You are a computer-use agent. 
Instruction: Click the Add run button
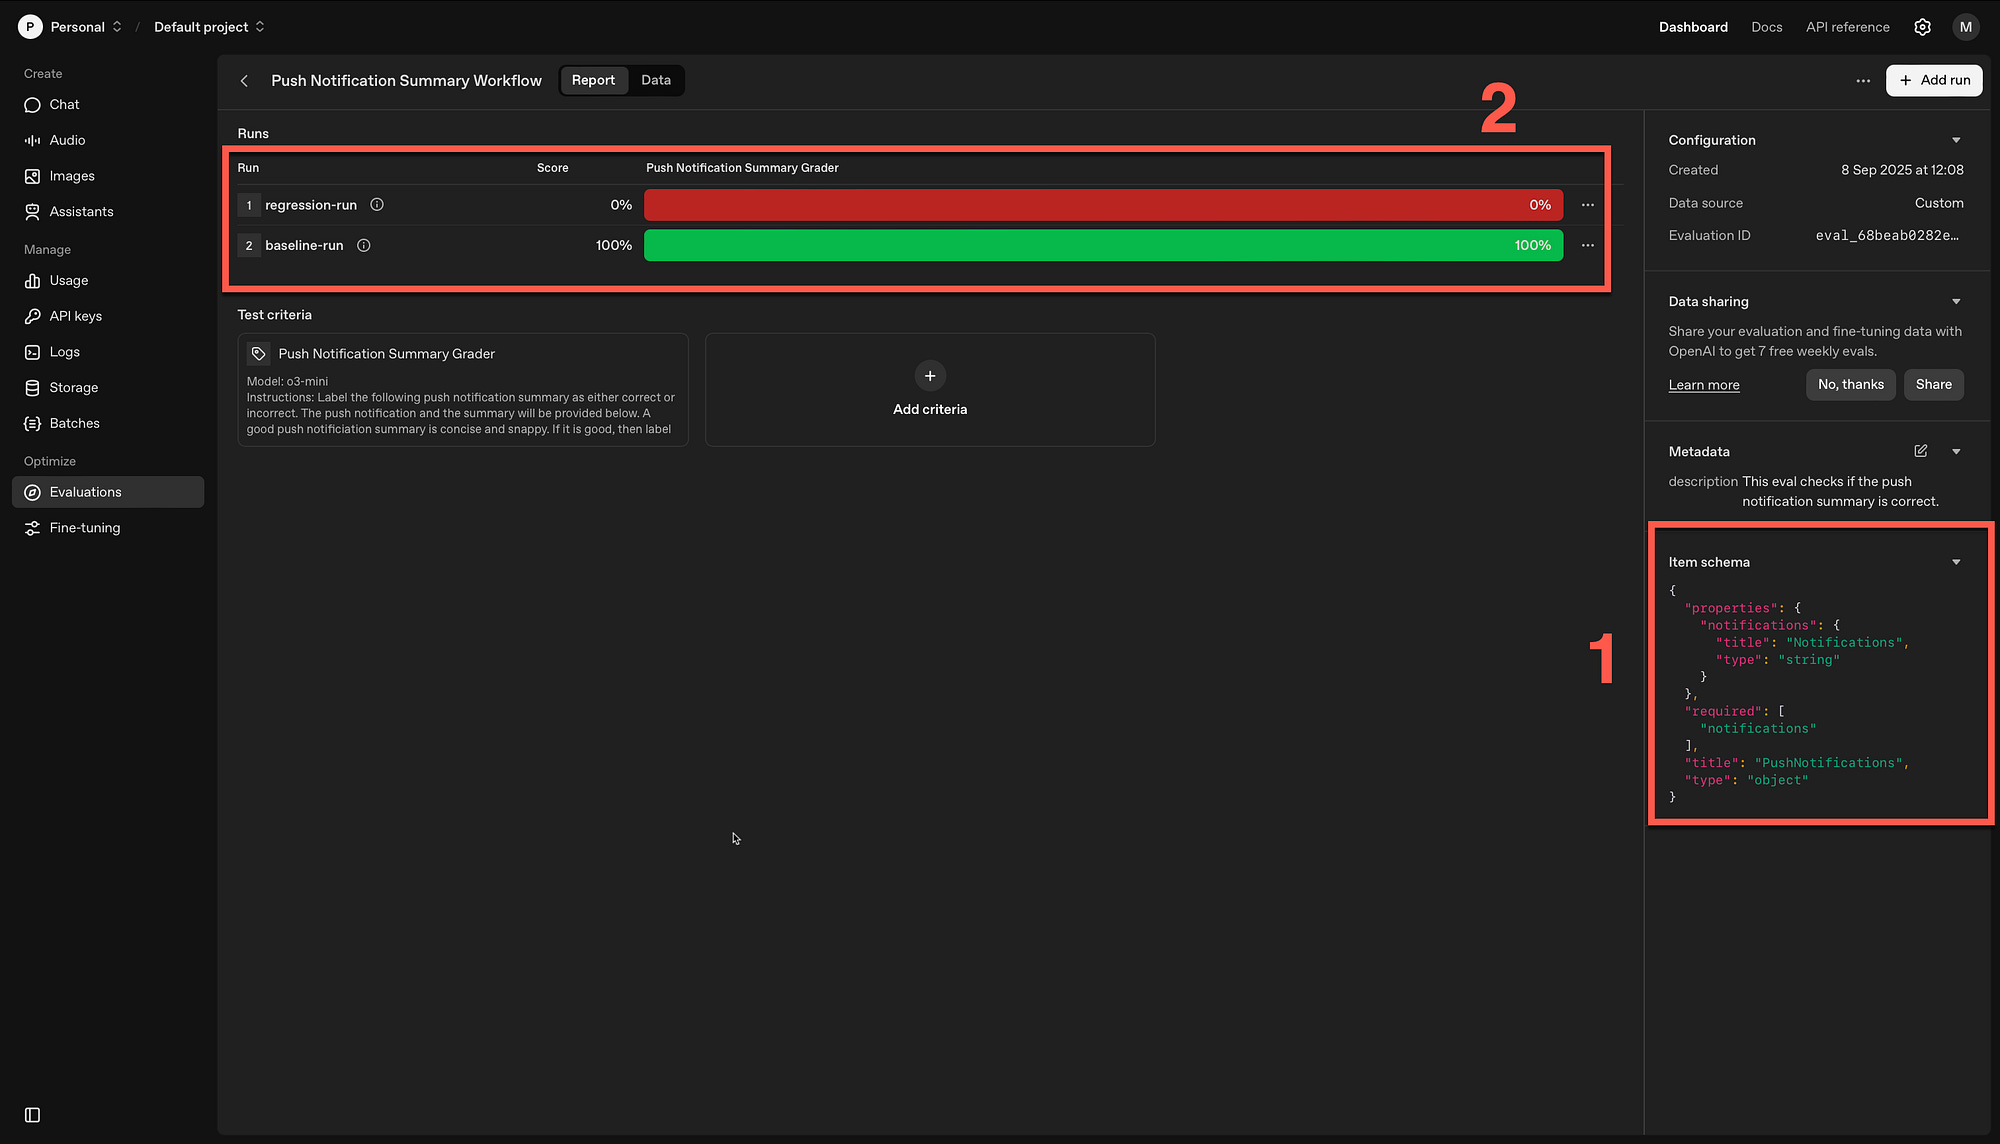click(1933, 80)
